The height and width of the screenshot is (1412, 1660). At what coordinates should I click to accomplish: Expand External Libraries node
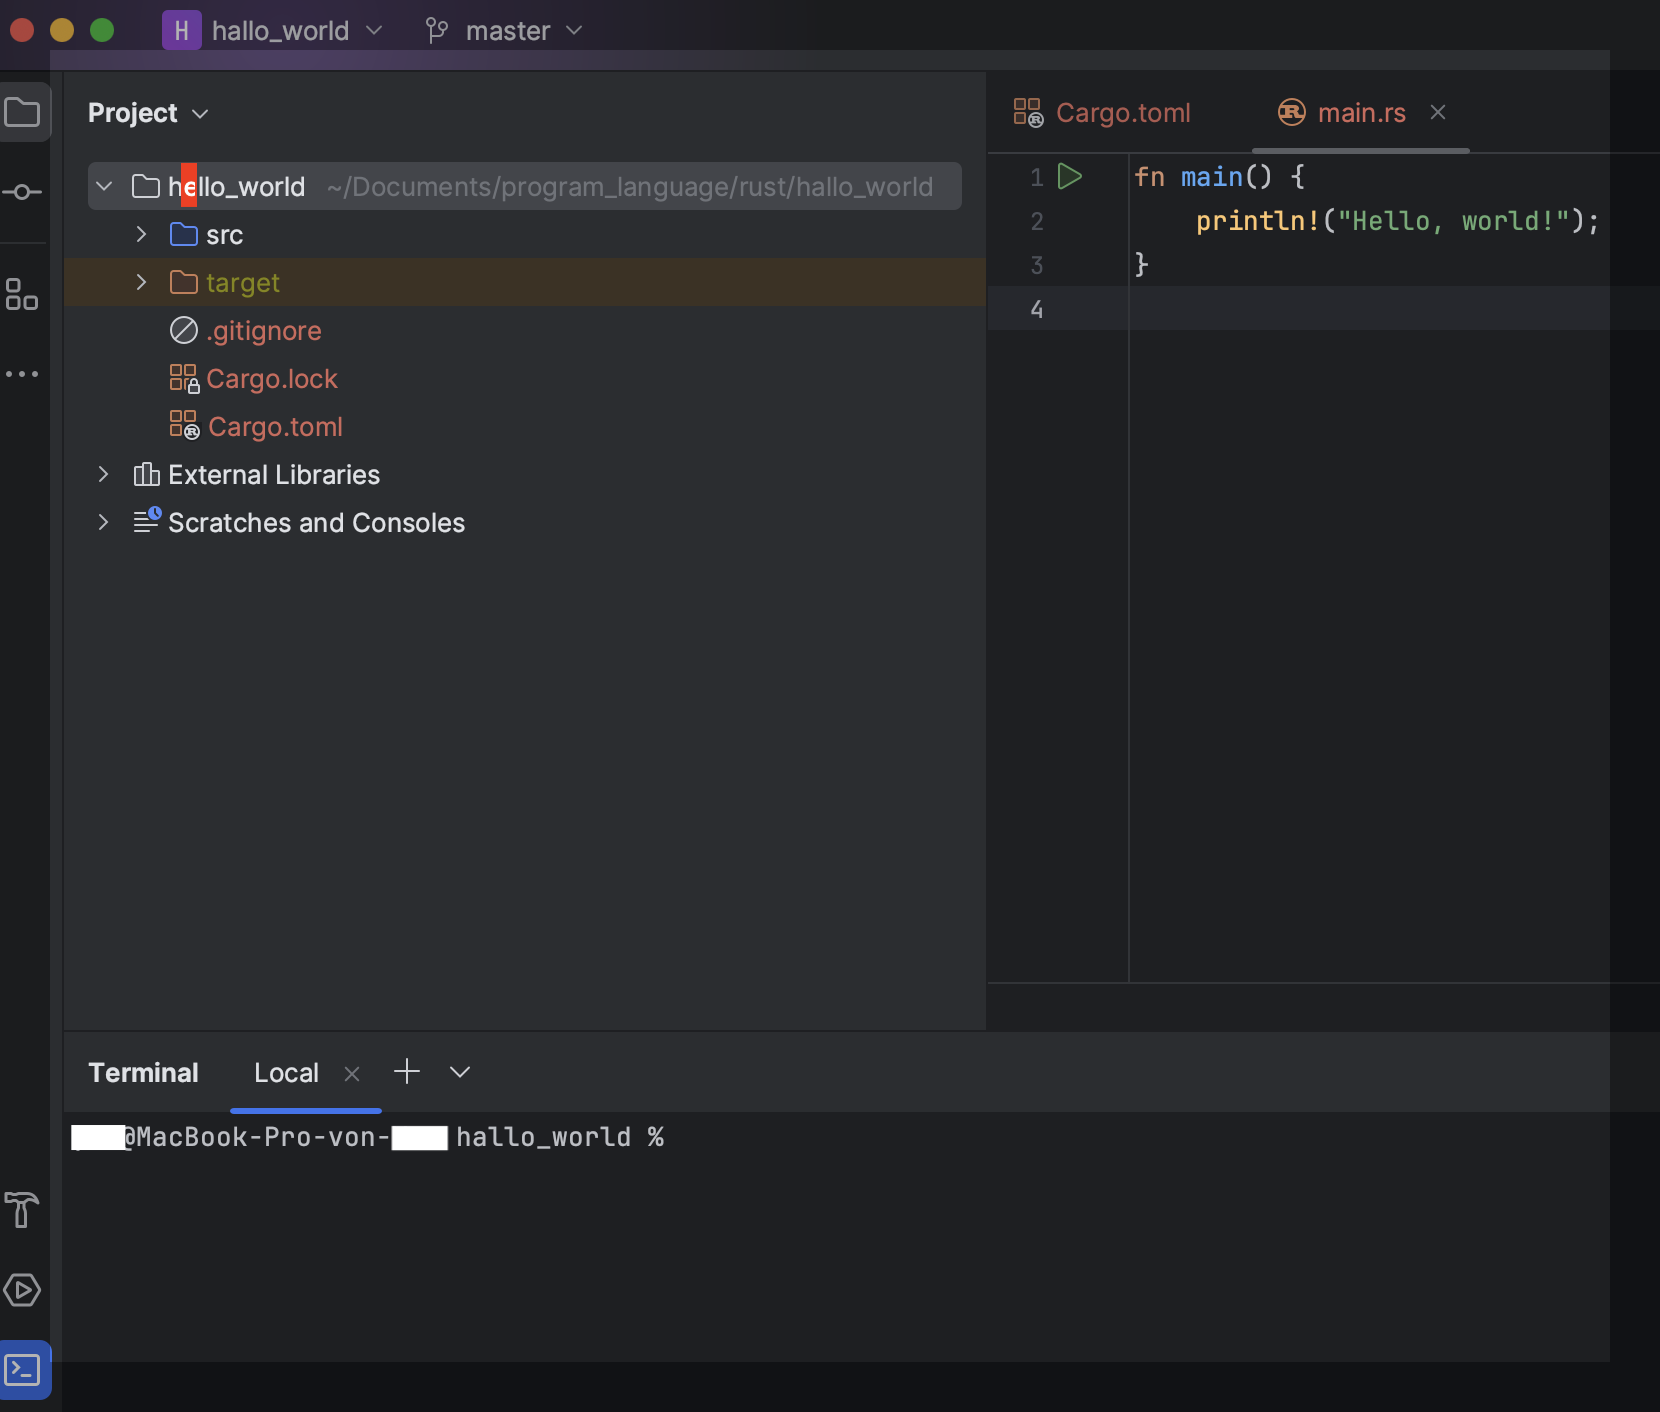pyautogui.click(x=103, y=474)
